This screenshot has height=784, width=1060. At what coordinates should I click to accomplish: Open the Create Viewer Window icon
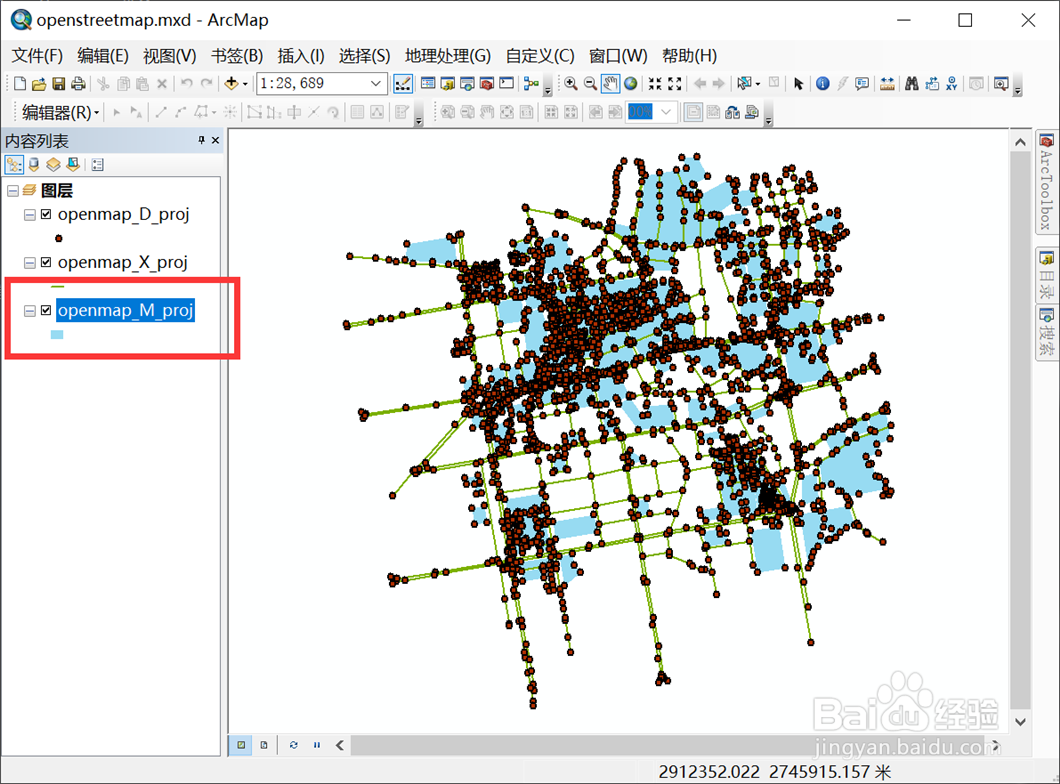click(1001, 83)
